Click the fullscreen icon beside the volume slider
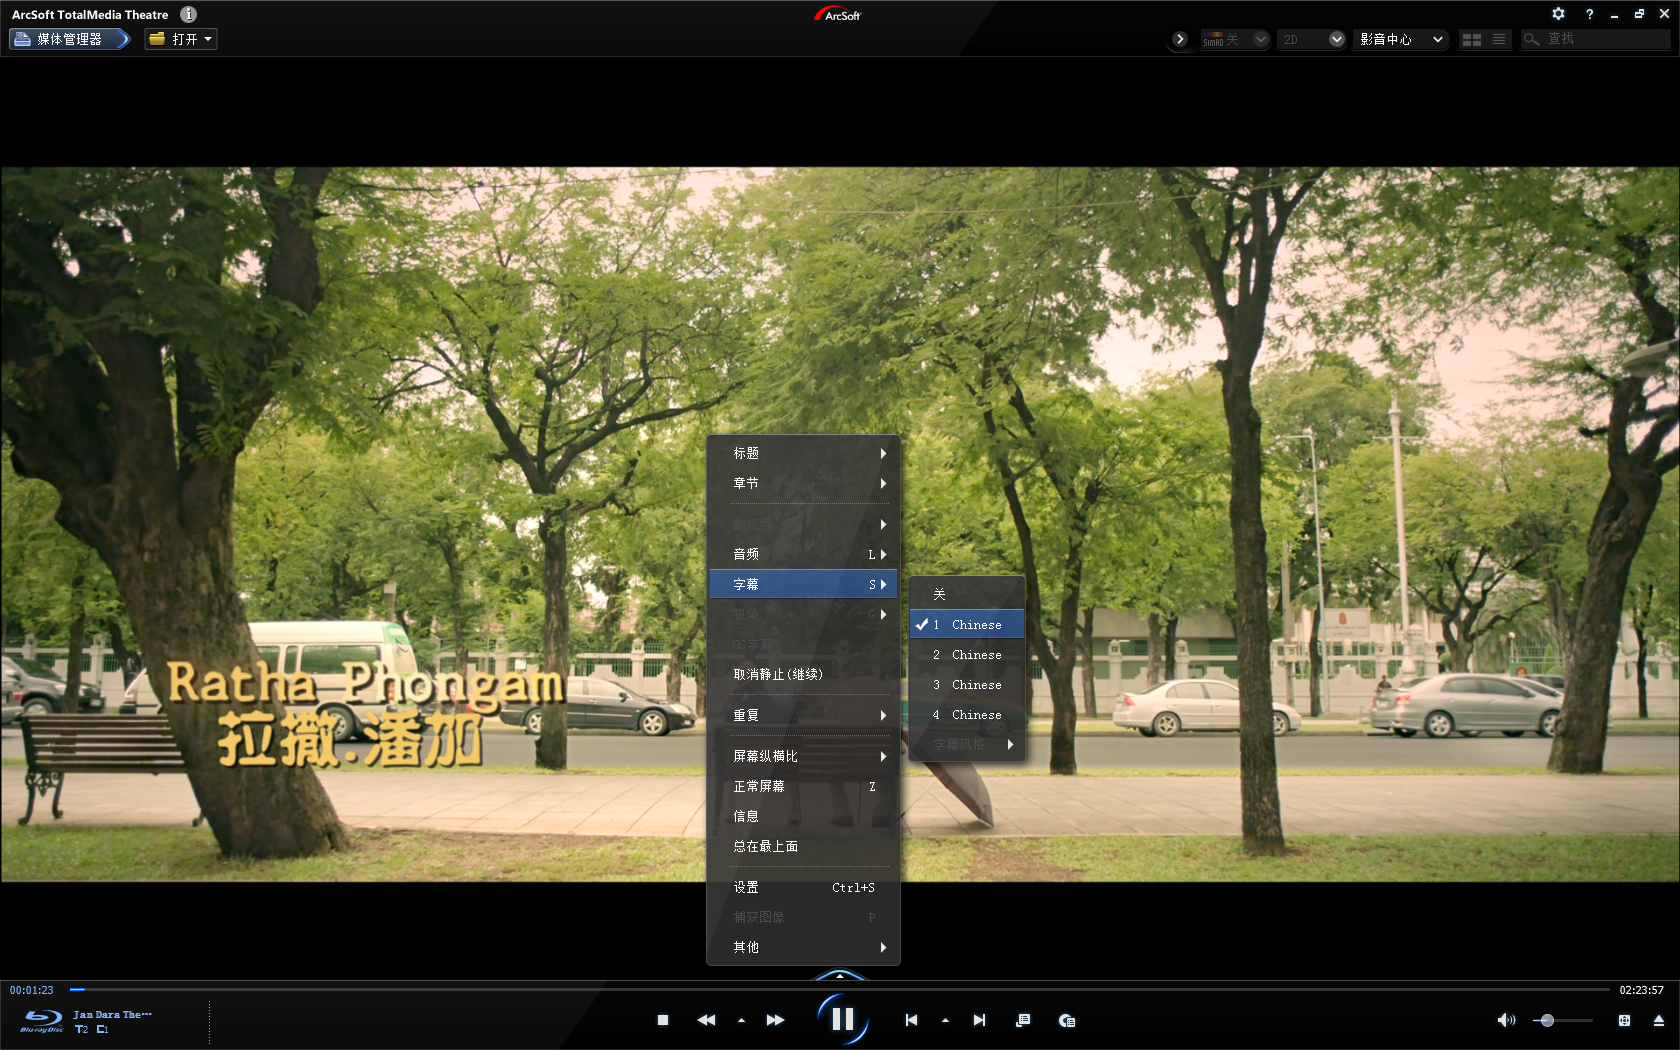The image size is (1680, 1050). [x=1624, y=1020]
